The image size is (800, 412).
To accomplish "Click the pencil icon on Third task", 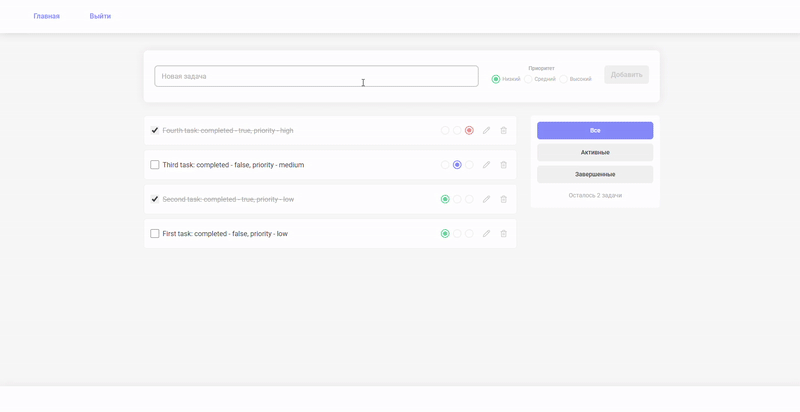I will pyautogui.click(x=486, y=165).
